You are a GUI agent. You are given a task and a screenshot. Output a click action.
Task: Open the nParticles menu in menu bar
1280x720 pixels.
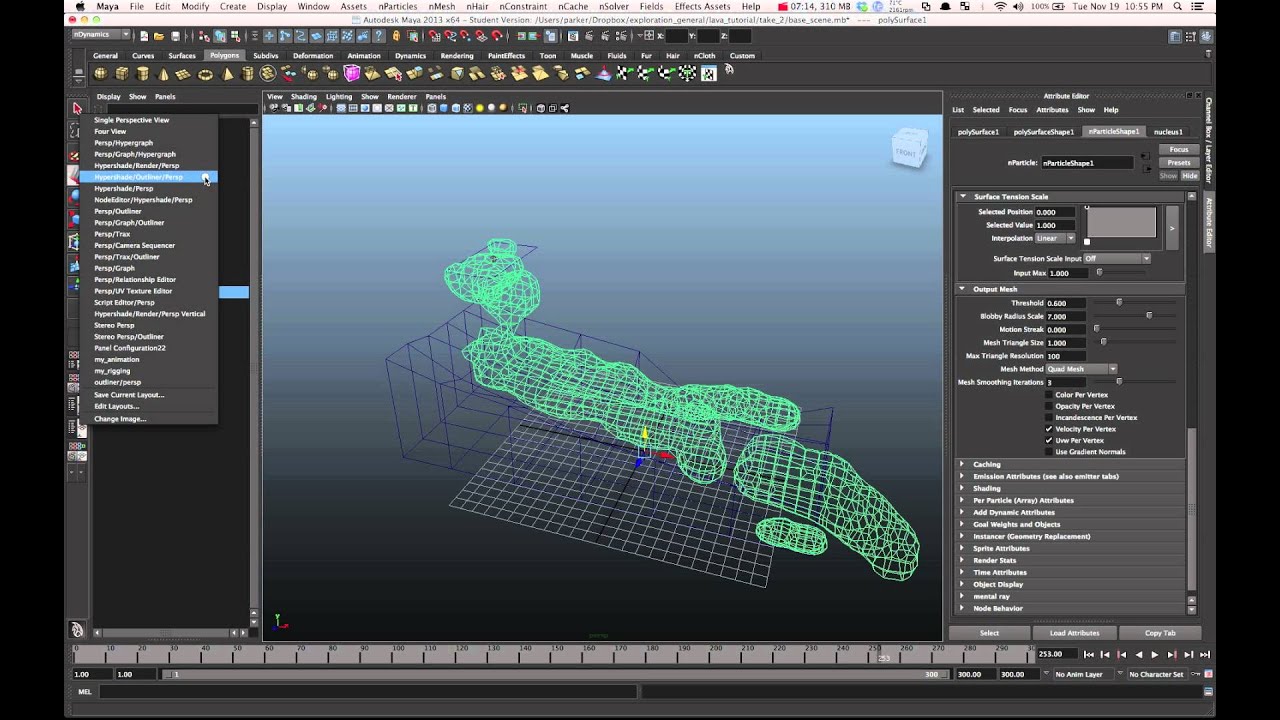pos(397,6)
